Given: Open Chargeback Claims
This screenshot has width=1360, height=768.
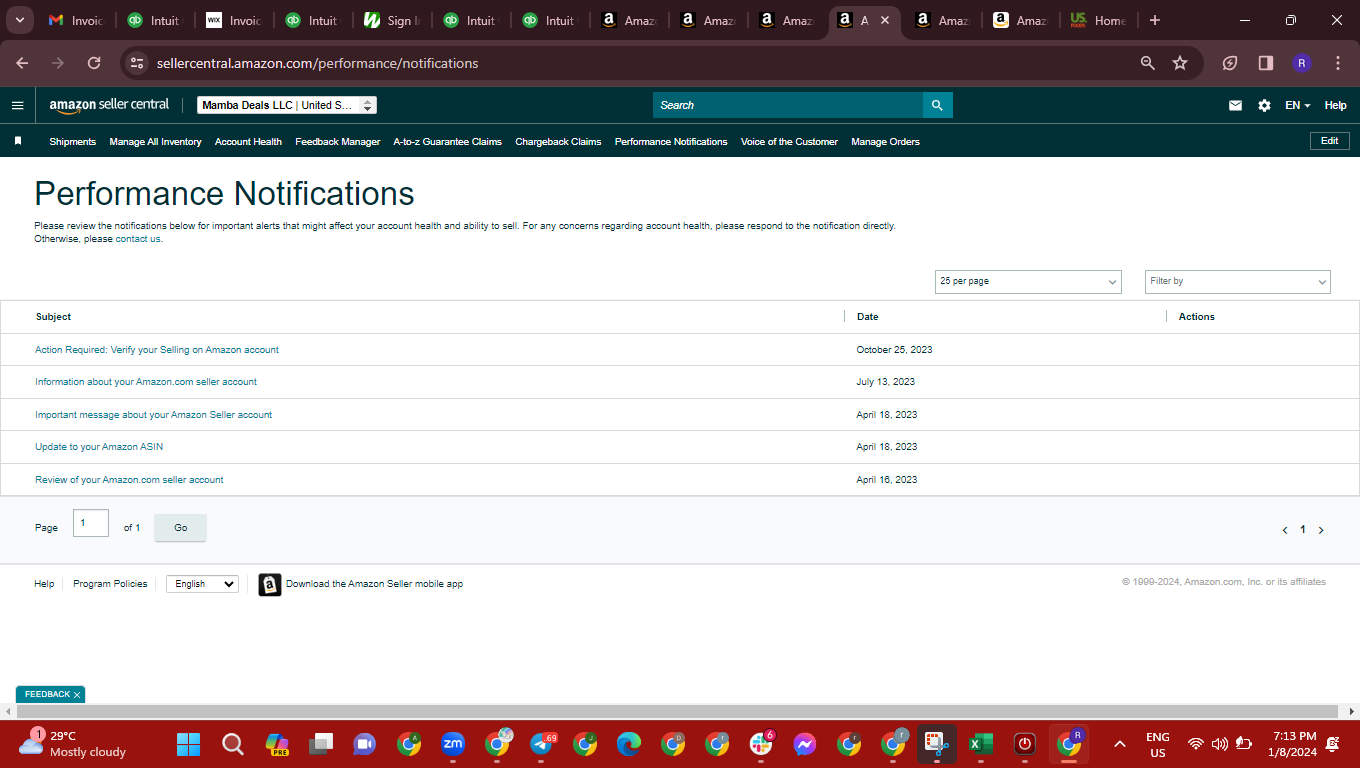Looking at the screenshot, I should pyautogui.click(x=558, y=142).
